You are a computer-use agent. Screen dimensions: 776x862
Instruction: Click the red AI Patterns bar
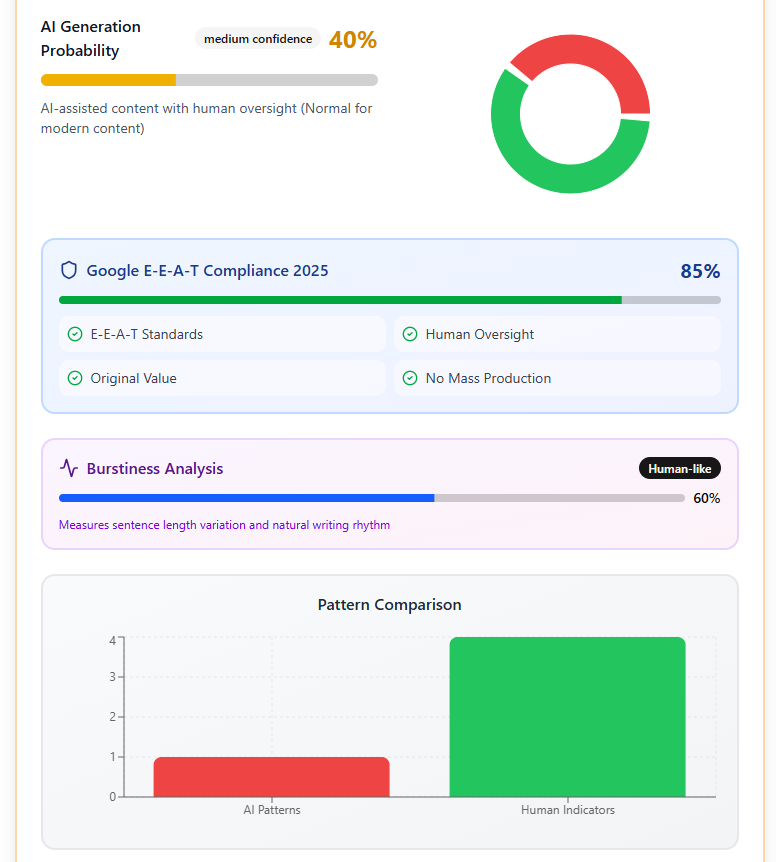[271, 777]
